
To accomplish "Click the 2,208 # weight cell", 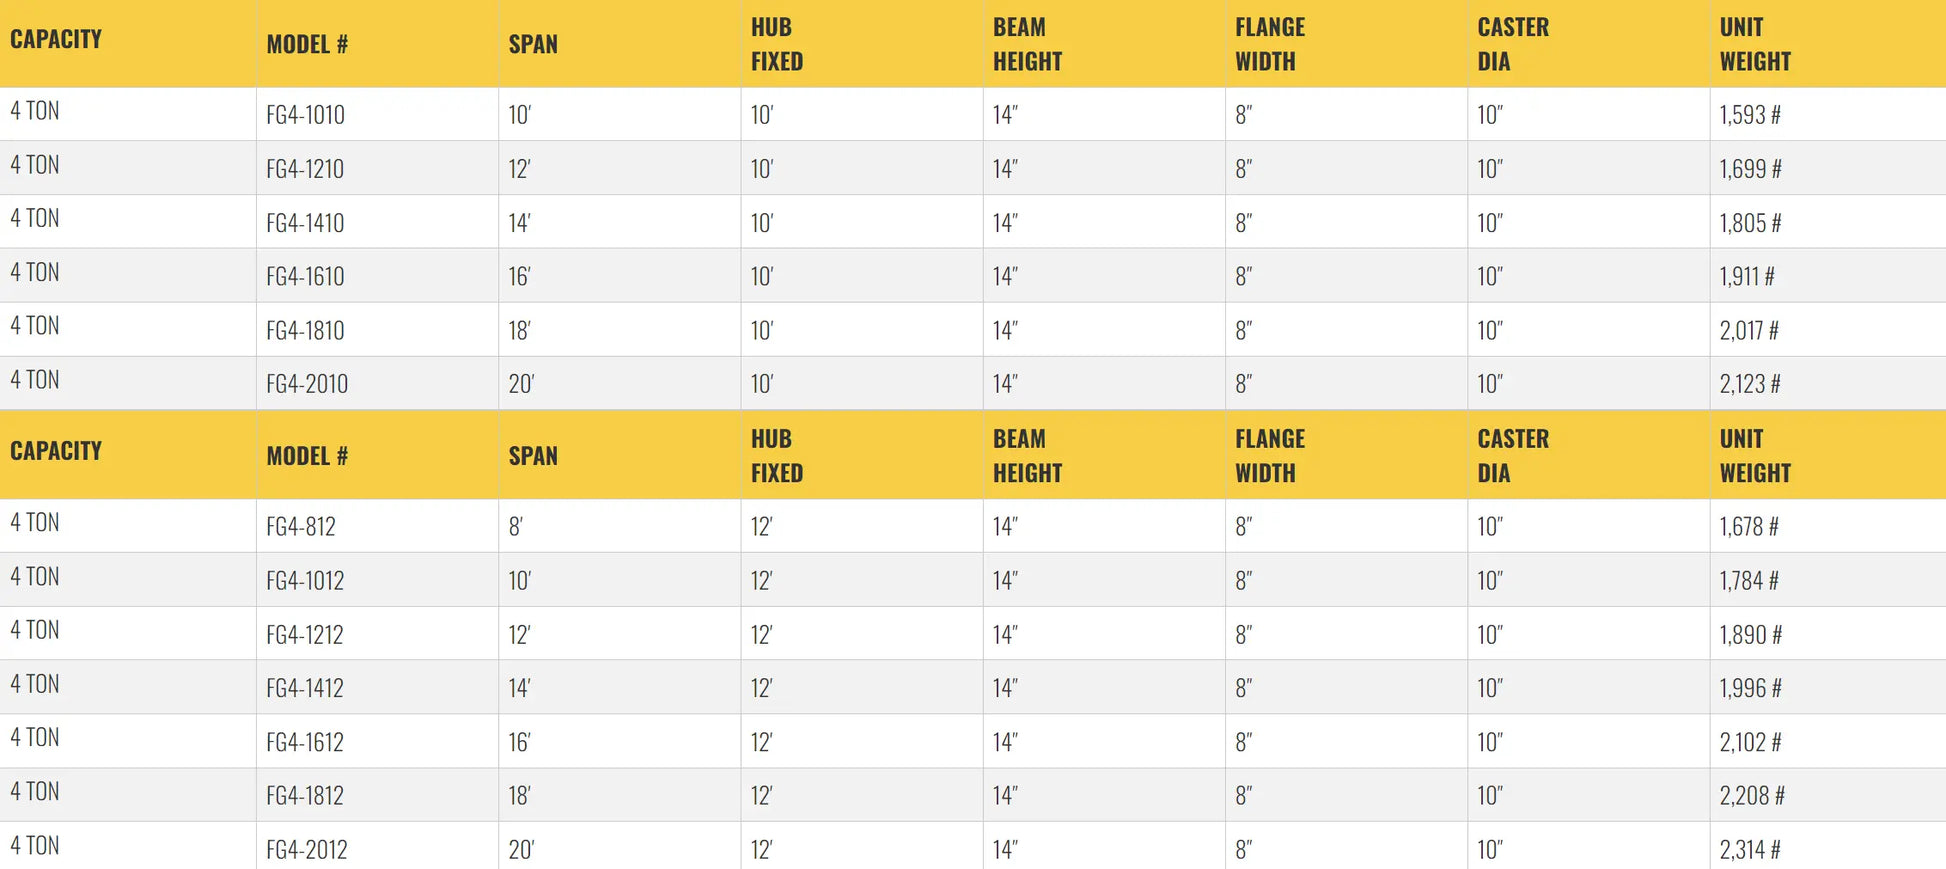I will coord(1752,796).
